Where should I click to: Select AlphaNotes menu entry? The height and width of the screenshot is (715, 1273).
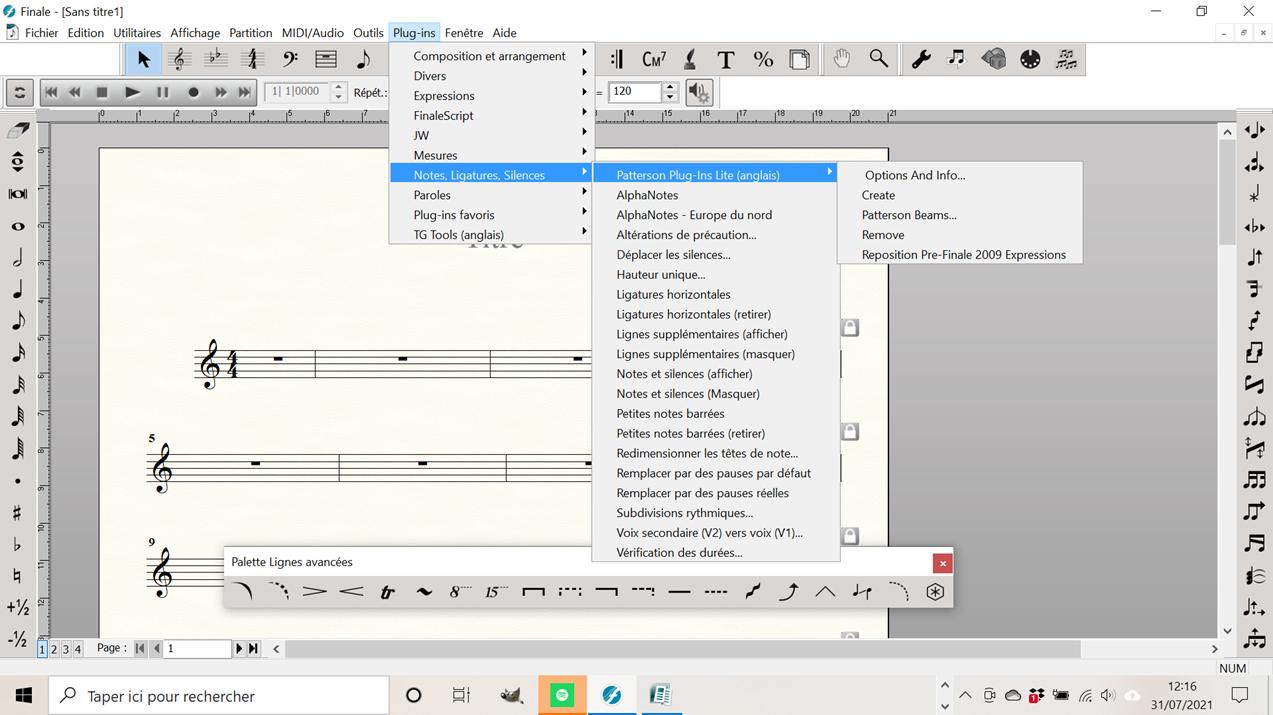tap(647, 195)
